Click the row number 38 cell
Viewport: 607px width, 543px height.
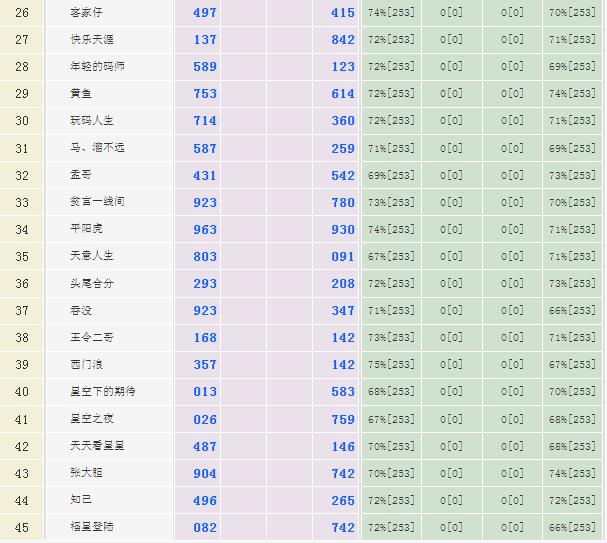22,337
